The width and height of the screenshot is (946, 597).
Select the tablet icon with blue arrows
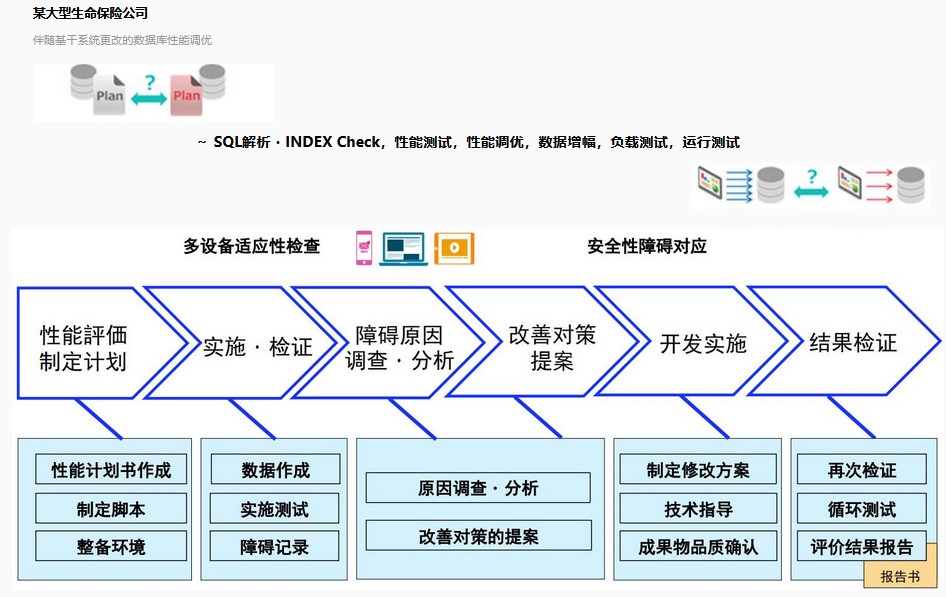pyautogui.click(x=711, y=184)
